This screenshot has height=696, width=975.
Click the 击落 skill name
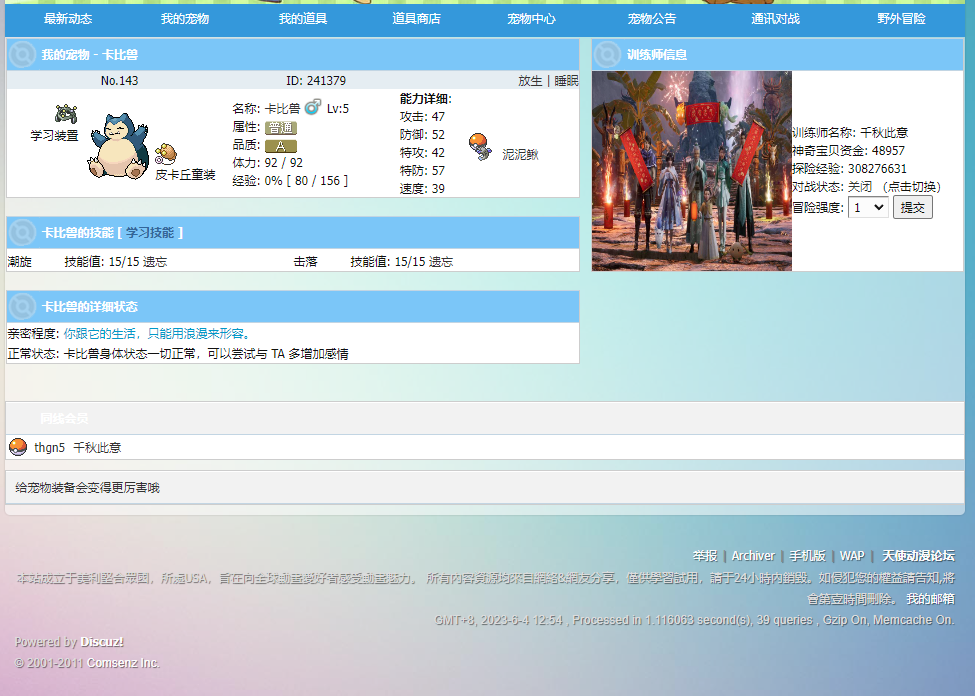(305, 262)
